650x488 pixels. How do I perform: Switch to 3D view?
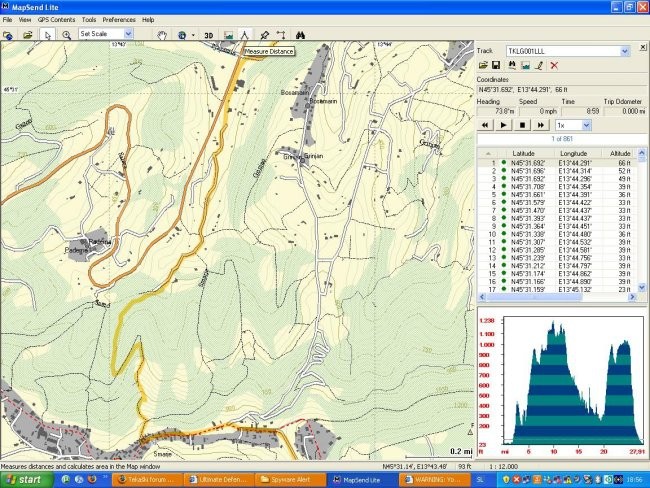click(209, 35)
